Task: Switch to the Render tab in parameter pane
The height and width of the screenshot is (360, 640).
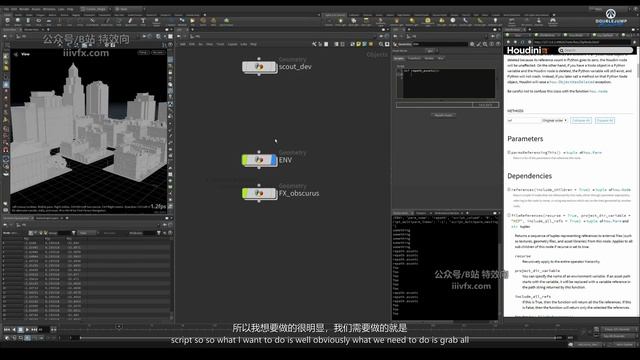Action: pyautogui.click(x=429, y=58)
